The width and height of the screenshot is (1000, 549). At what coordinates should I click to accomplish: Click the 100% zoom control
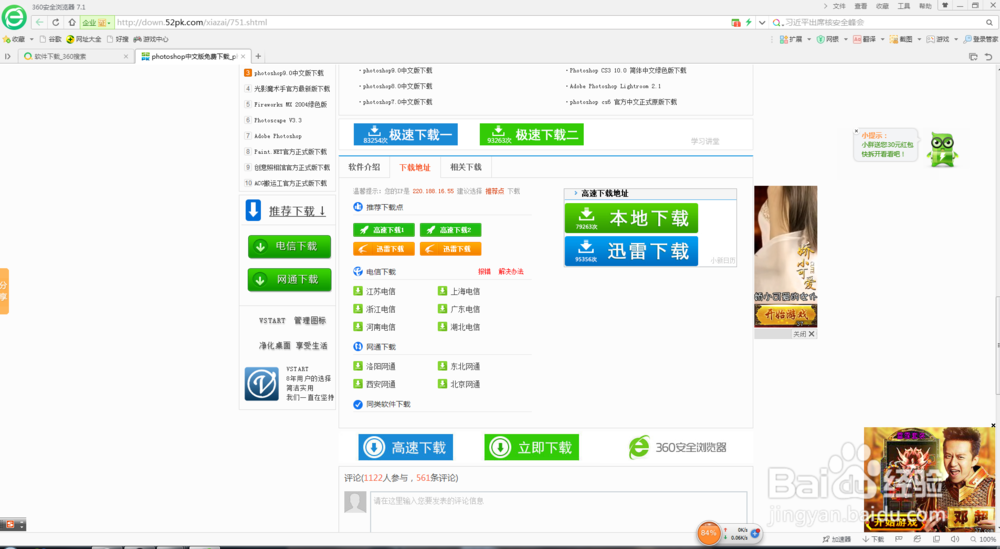click(983, 539)
